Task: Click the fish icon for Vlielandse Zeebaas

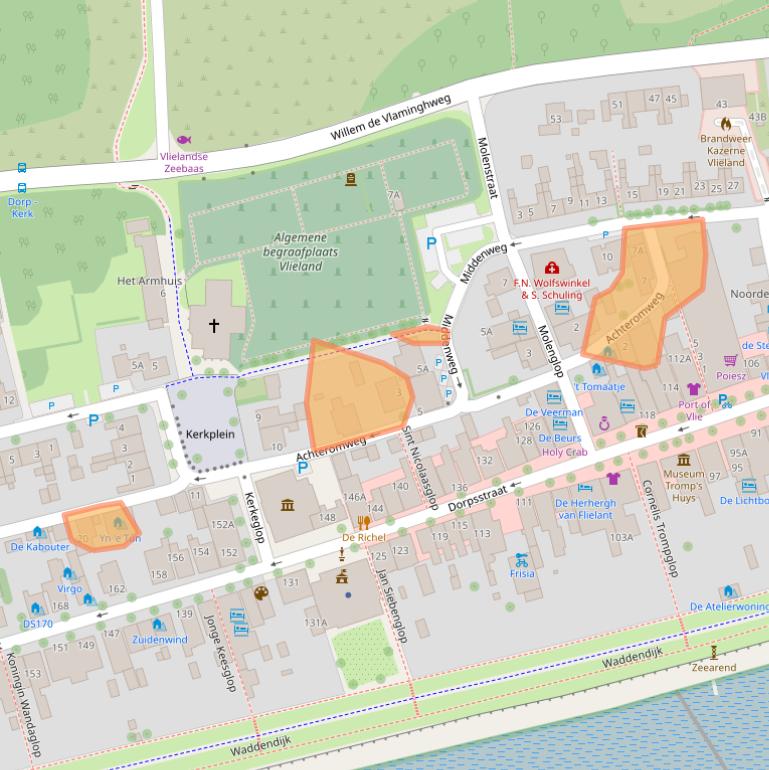Action: (x=183, y=140)
